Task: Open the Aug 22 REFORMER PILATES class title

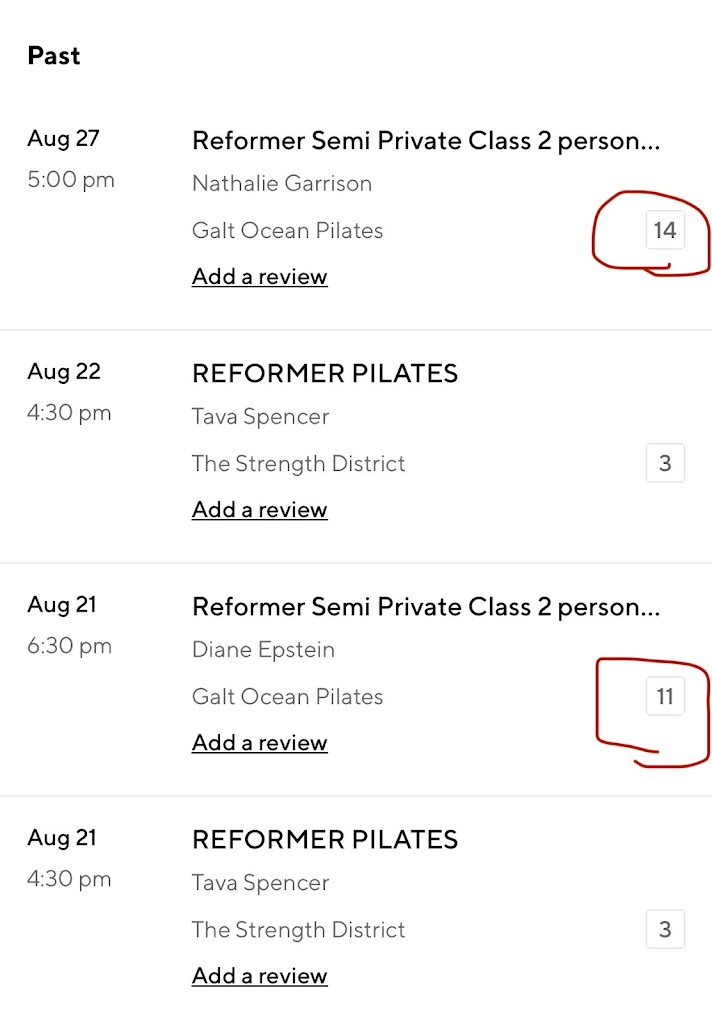Action: point(325,374)
